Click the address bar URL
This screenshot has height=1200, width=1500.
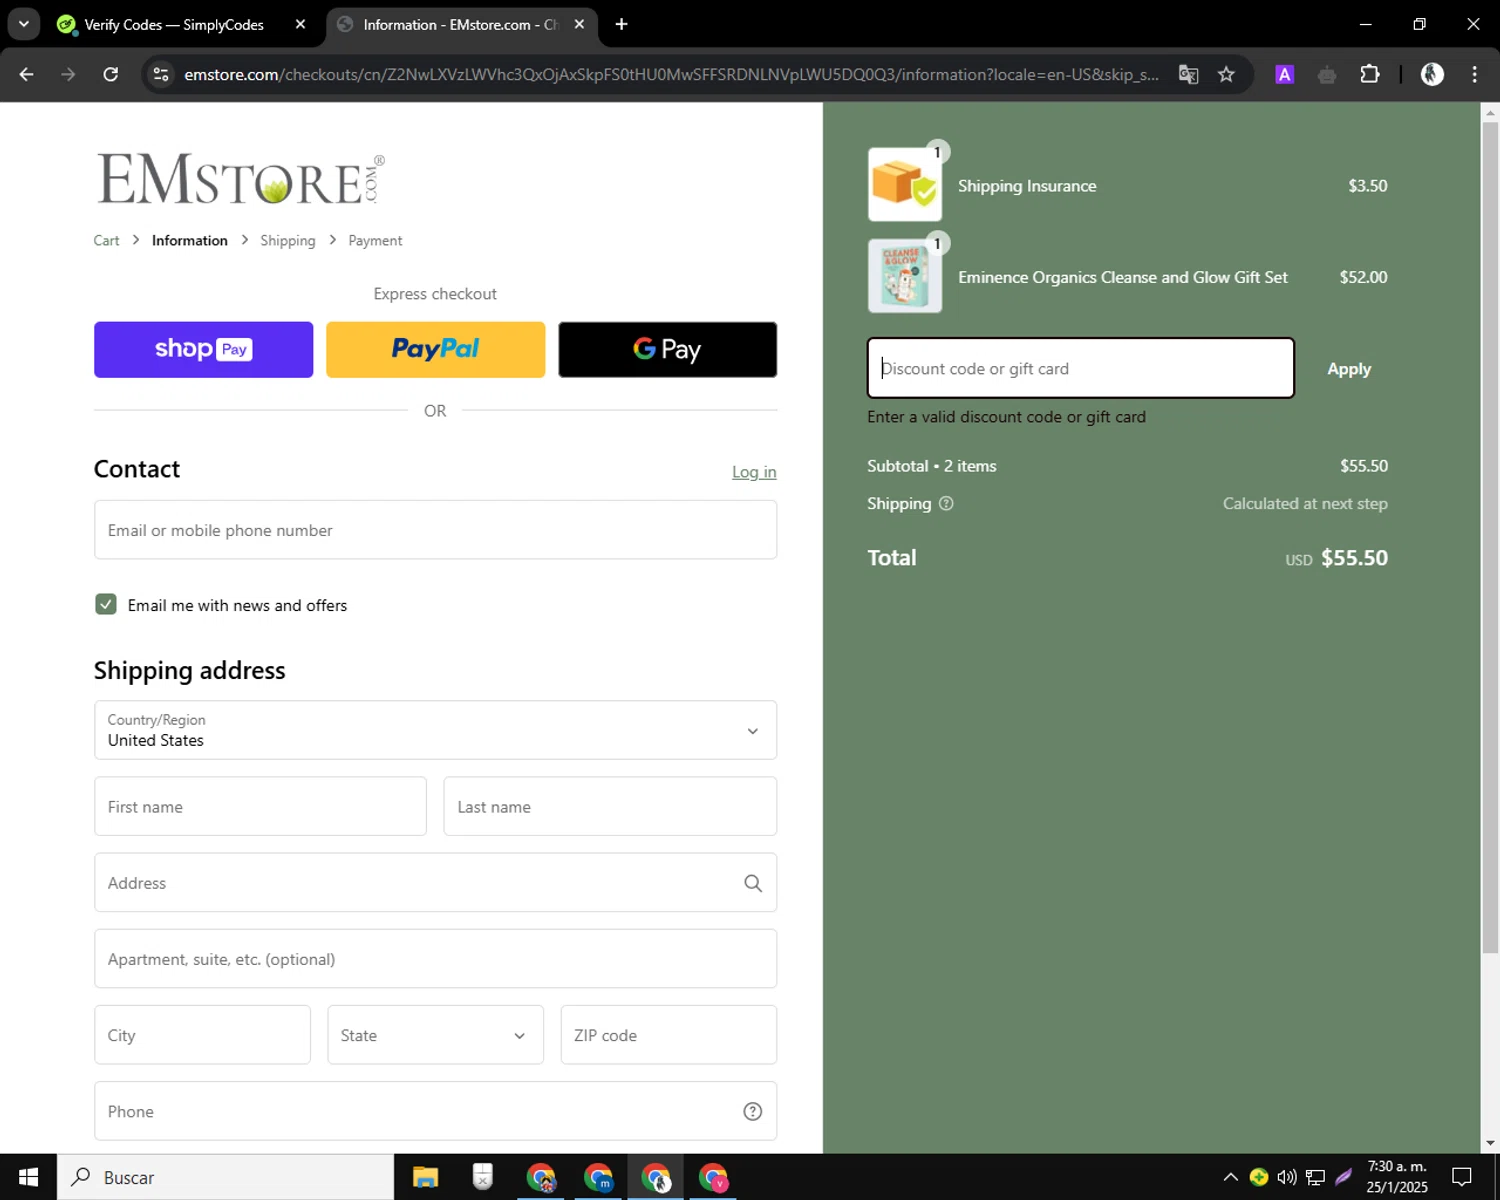tap(672, 74)
